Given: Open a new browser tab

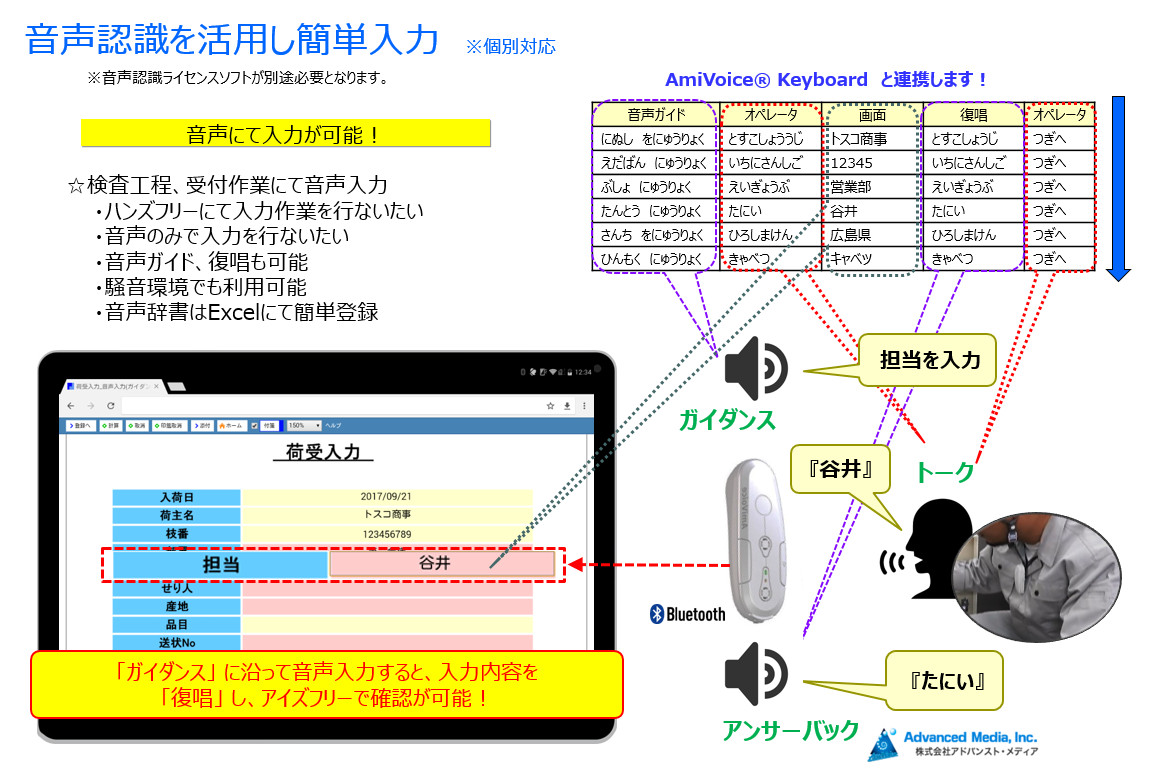Looking at the screenshot, I should [x=176, y=386].
